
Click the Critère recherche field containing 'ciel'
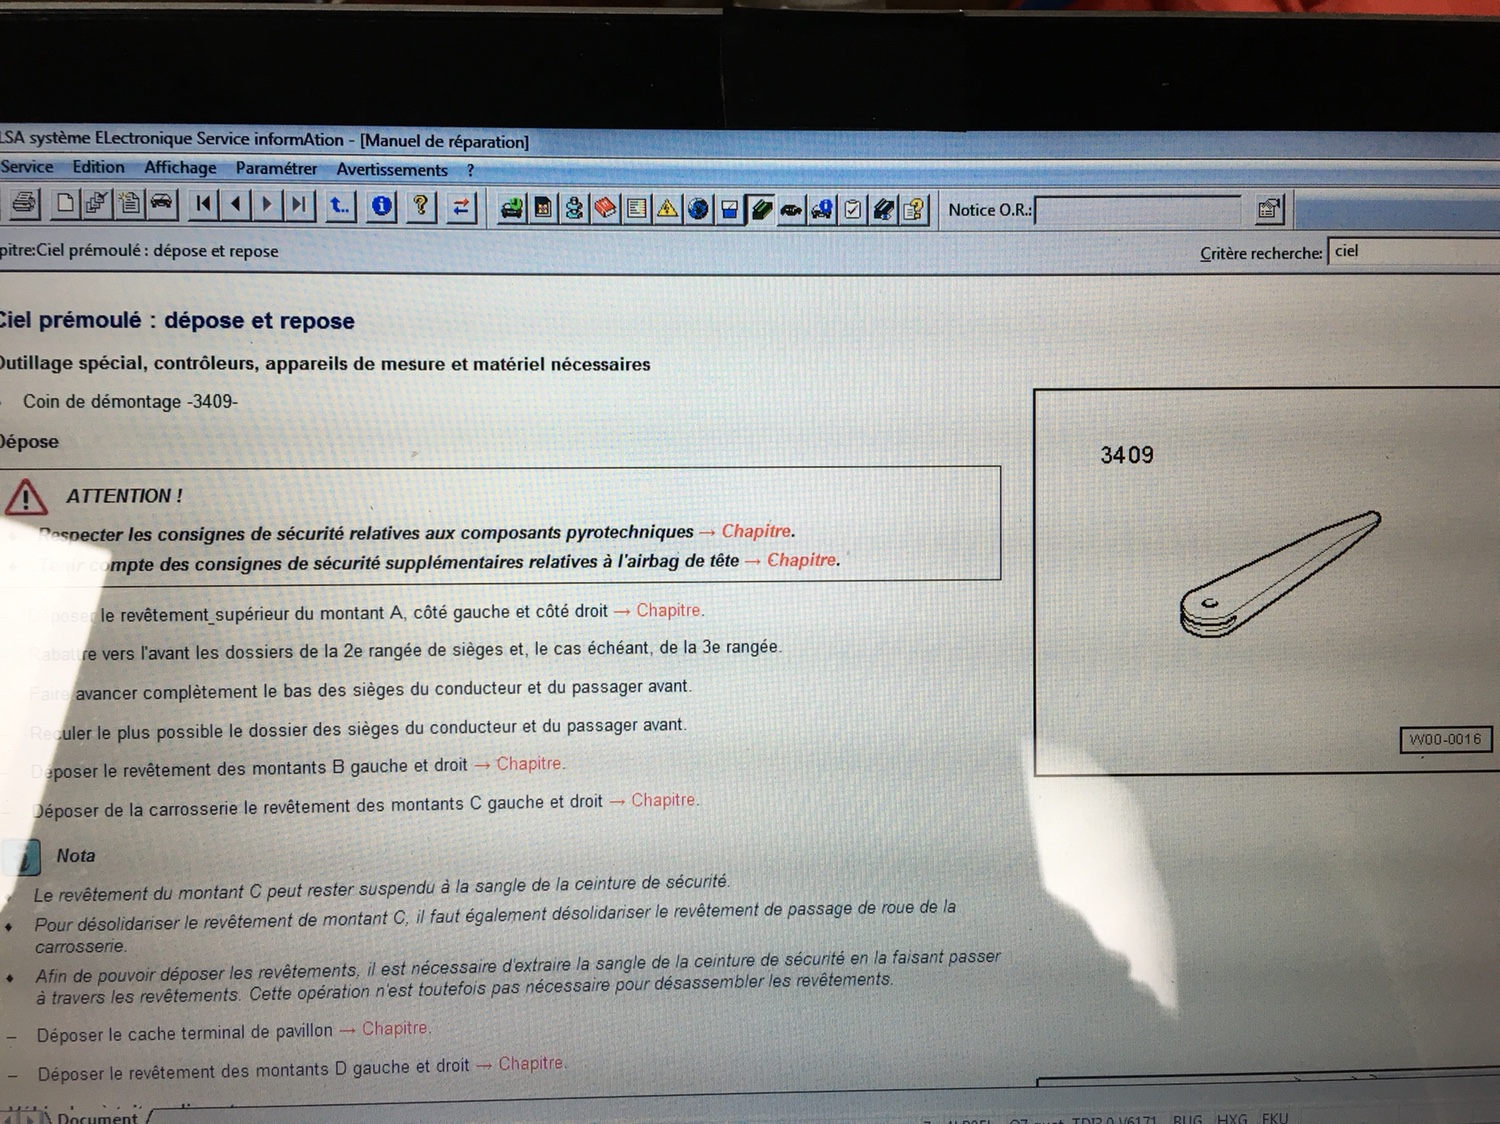[x=1410, y=252]
